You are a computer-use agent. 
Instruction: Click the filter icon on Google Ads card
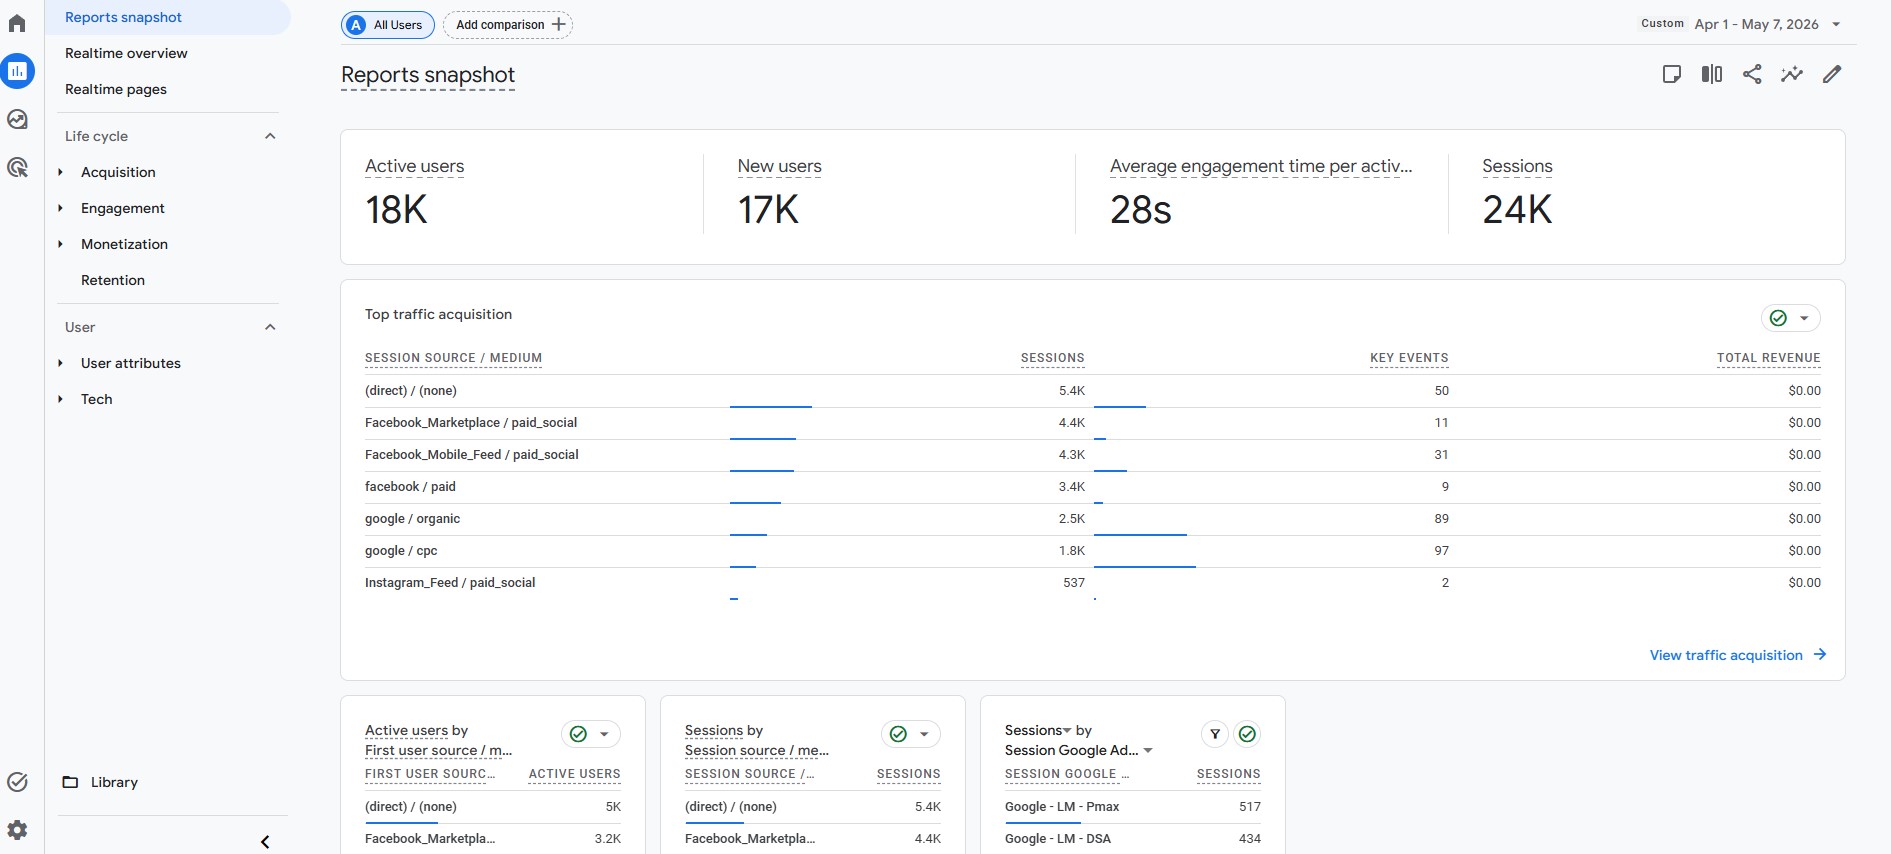(x=1215, y=734)
